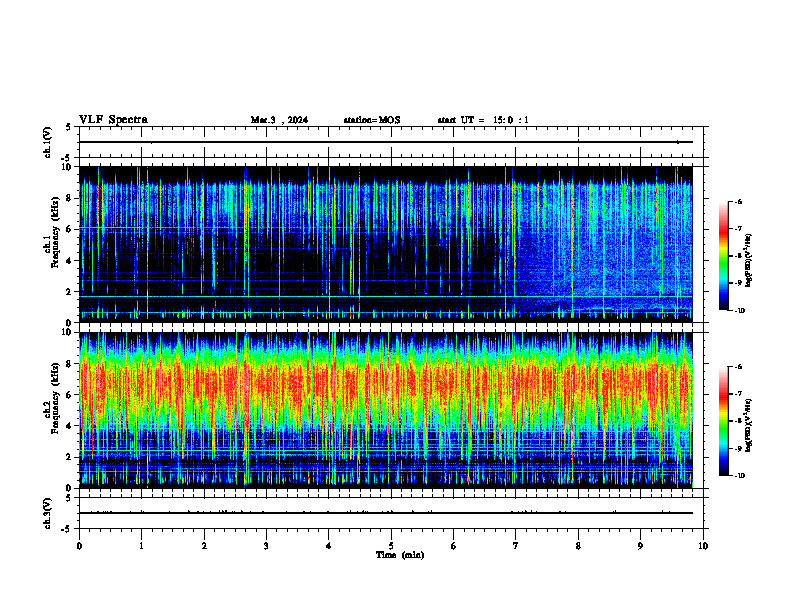
Task: Click the '-6' label on upper color scale
Action: click(x=738, y=201)
